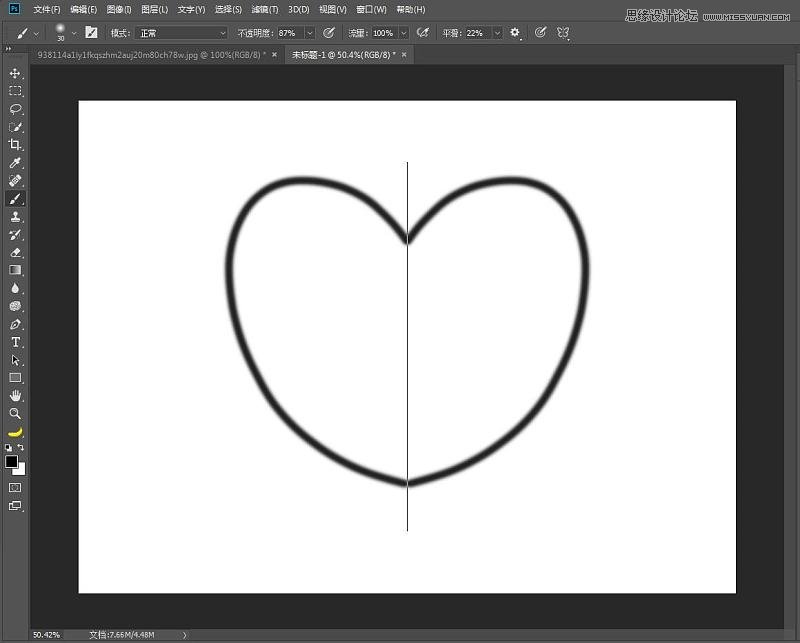This screenshot has width=800, height=643.
Task: Select the Zoom tool
Action: pyautogui.click(x=15, y=414)
